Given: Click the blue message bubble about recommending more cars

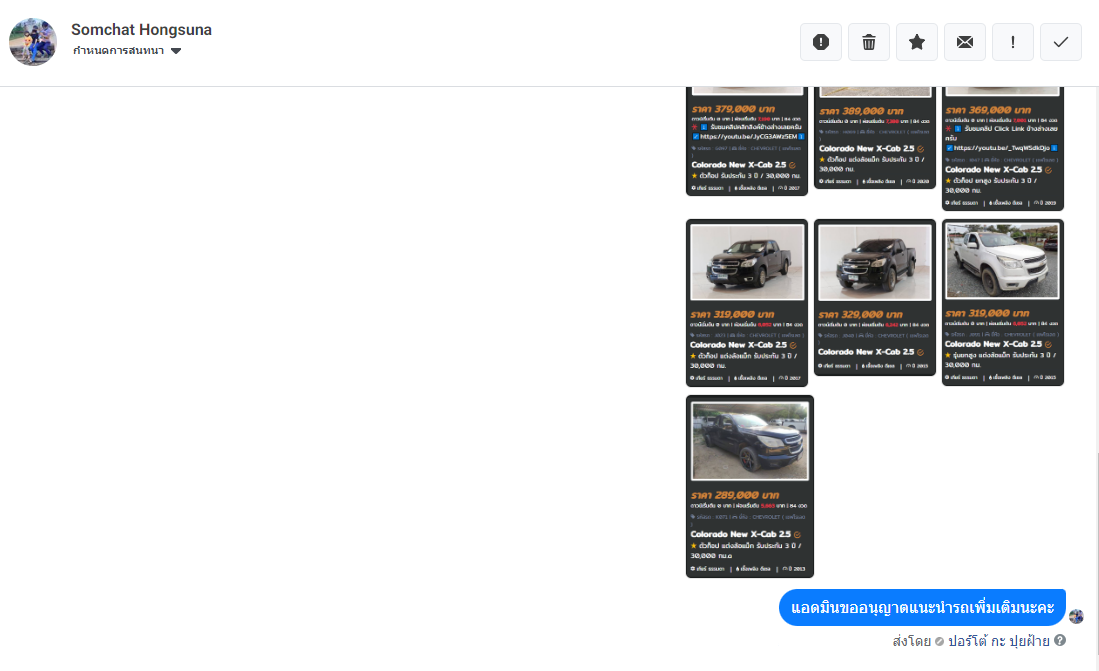Looking at the screenshot, I should [x=922, y=607].
